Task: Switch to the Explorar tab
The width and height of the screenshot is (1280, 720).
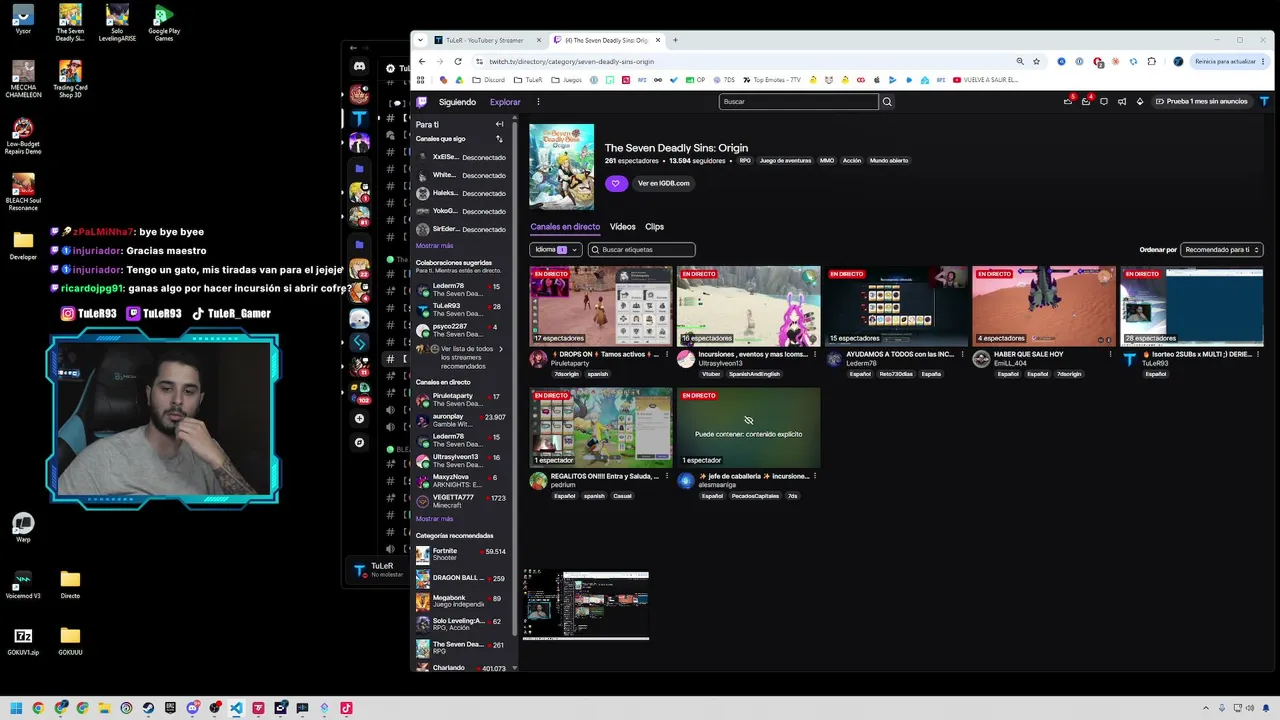Action: tap(505, 102)
